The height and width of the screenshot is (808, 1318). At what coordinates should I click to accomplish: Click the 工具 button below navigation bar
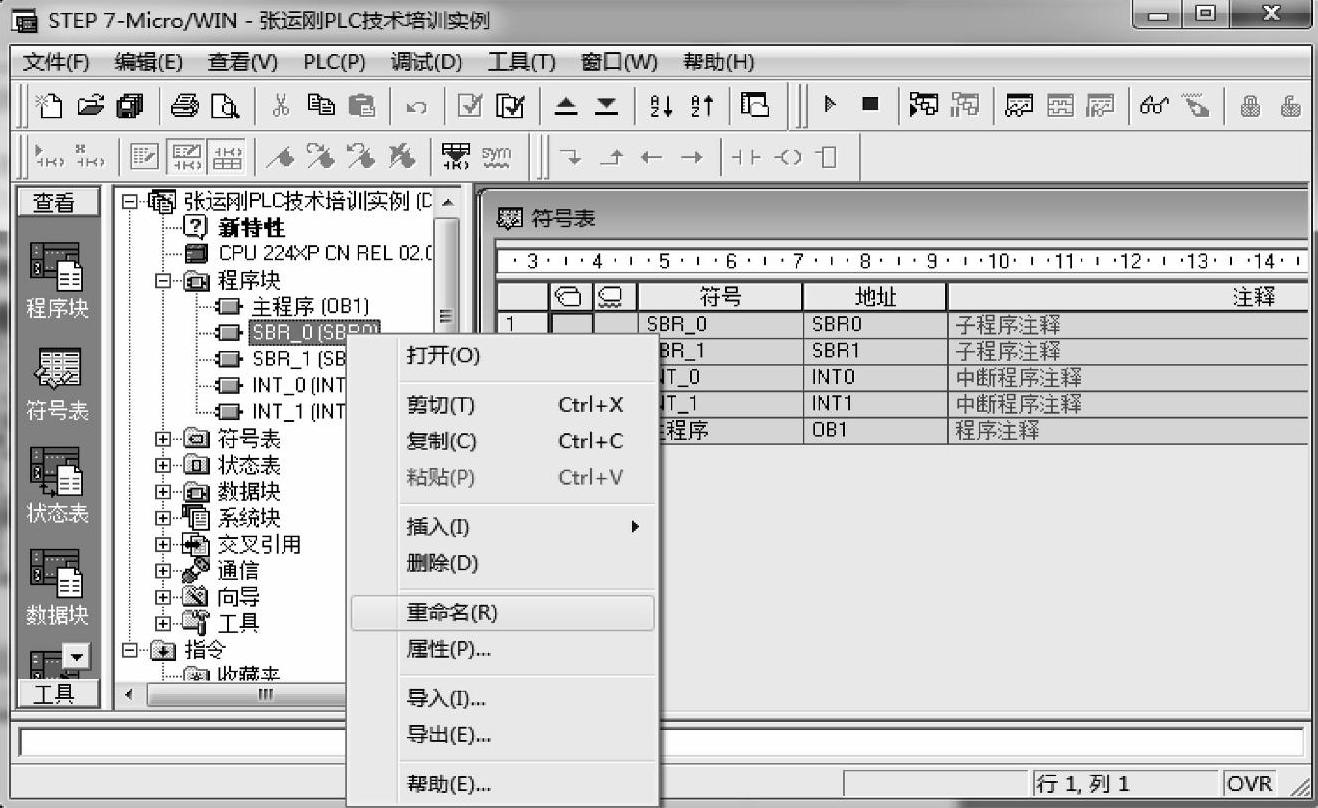point(58,693)
